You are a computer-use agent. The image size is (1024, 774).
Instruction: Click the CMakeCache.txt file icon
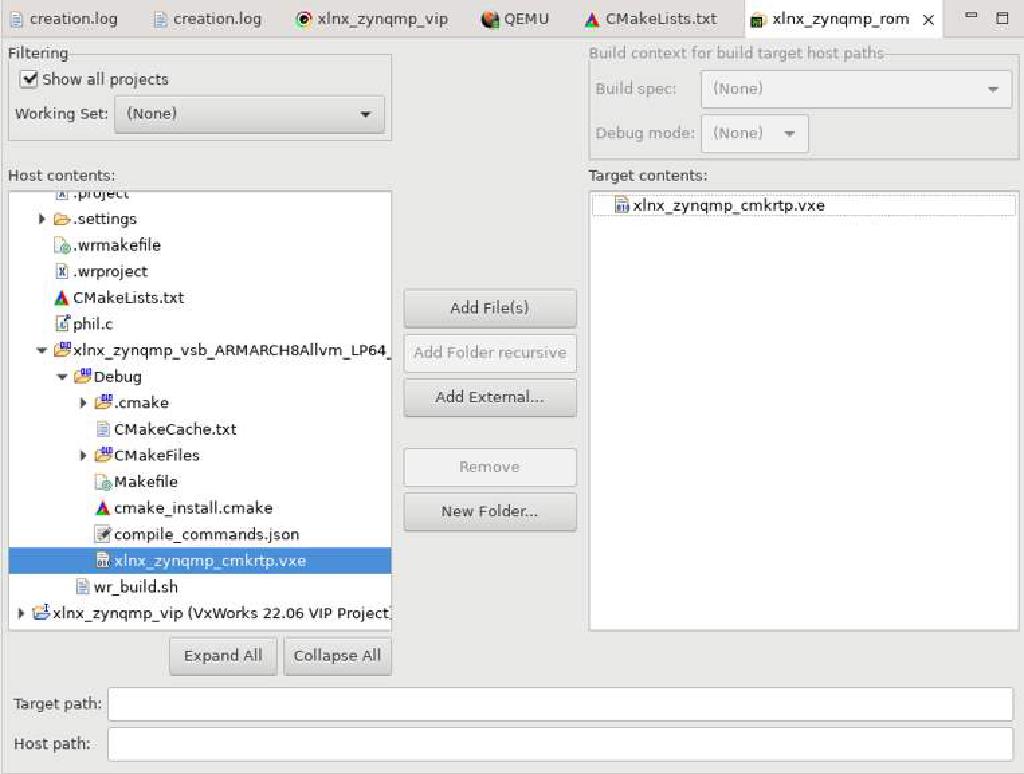point(103,428)
